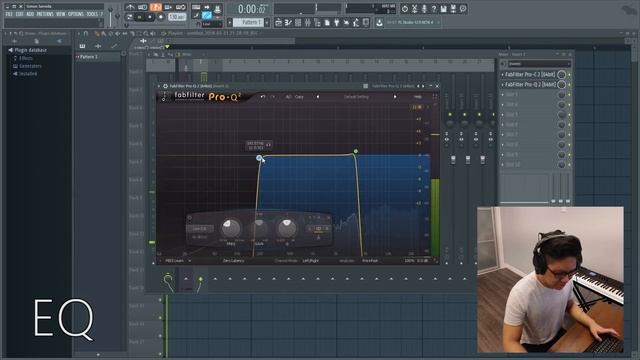Viewport: 640px width, 360px height.
Task: Click the tempo display field
Action: point(177,17)
